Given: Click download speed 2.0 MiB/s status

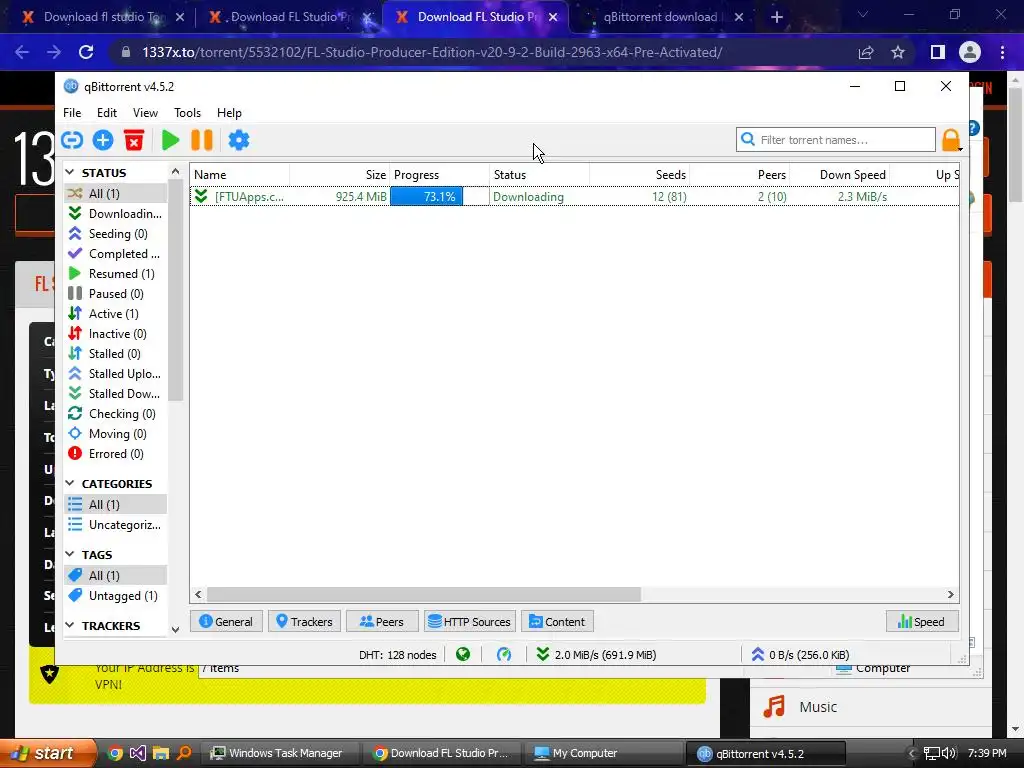Looking at the screenshot, I should (596, 654).
